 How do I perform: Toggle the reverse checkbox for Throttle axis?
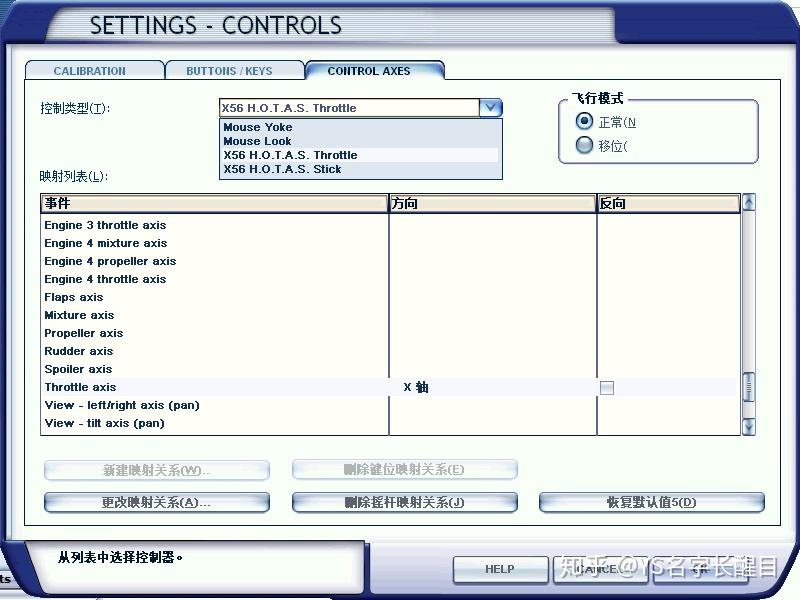(607, 387)
